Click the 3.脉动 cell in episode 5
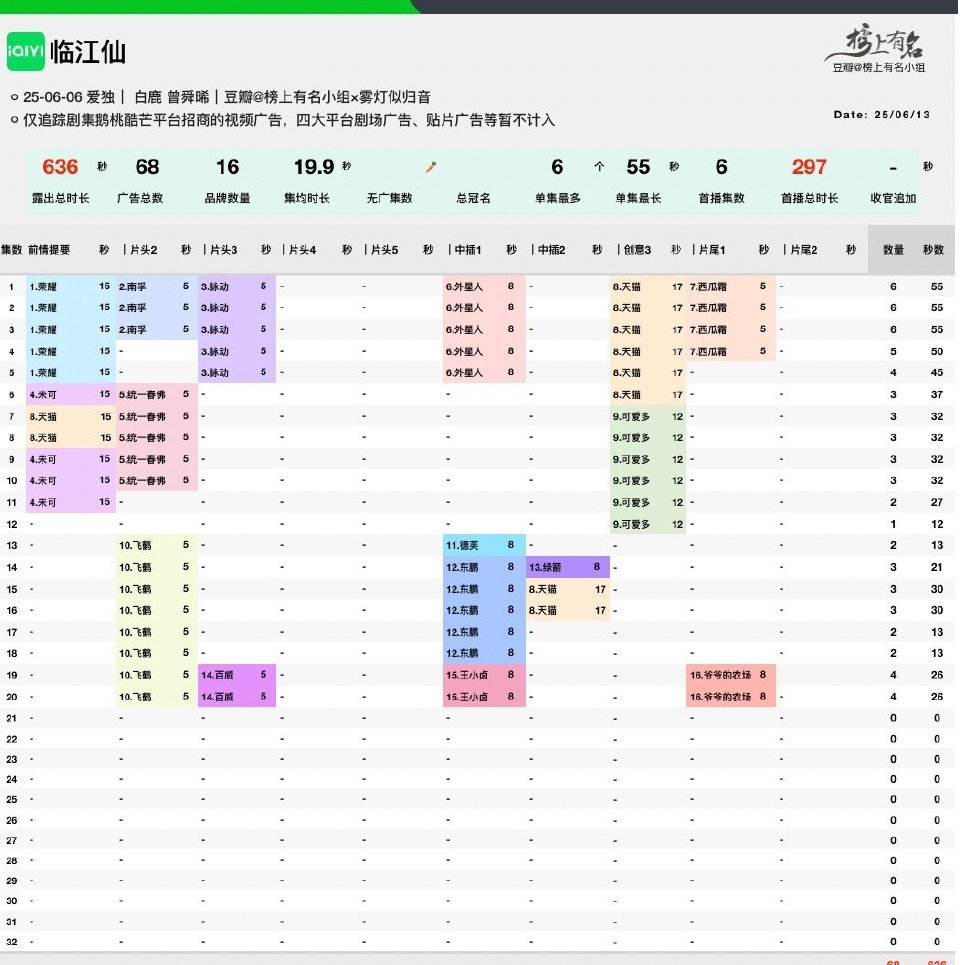The image size is (960, 965). point(236,372)
